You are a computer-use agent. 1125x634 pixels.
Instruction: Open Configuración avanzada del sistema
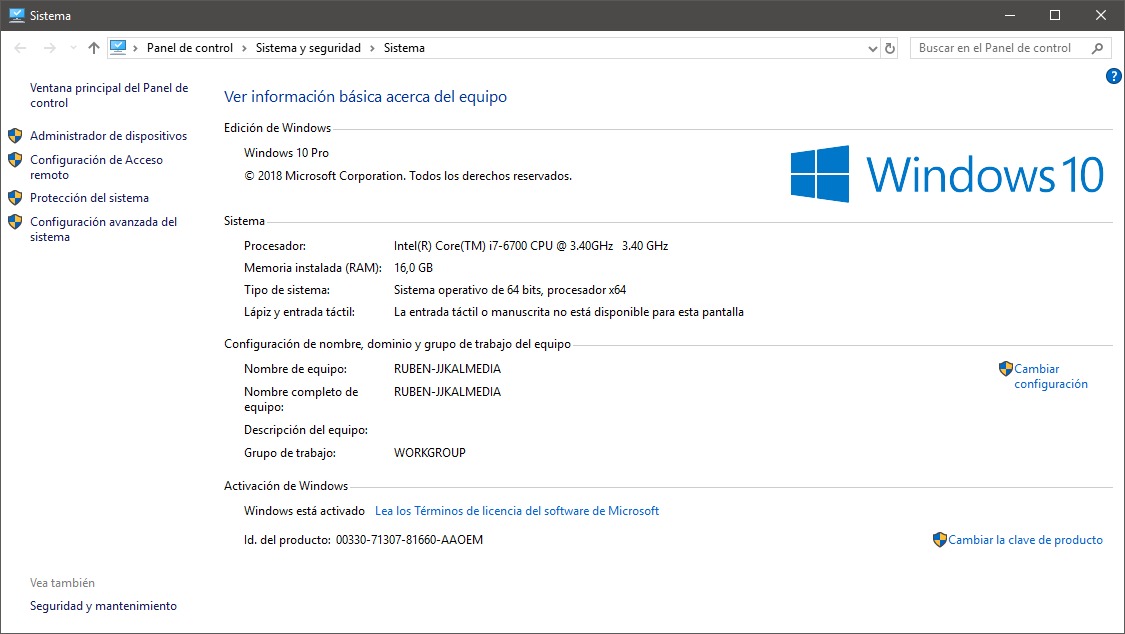point(103,230)
